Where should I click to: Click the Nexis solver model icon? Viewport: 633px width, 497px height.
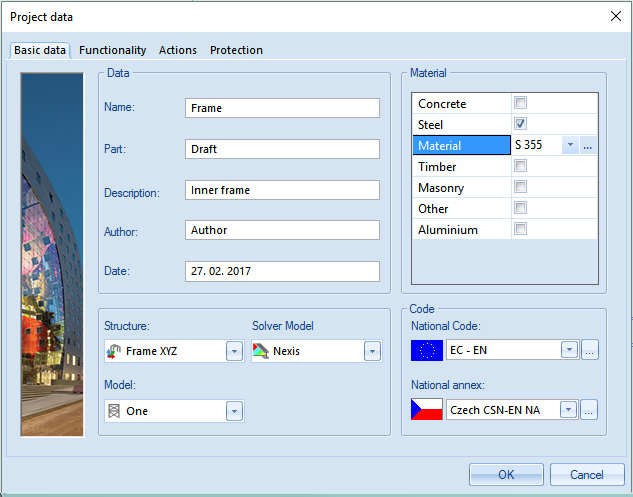[x=261, y=351]
